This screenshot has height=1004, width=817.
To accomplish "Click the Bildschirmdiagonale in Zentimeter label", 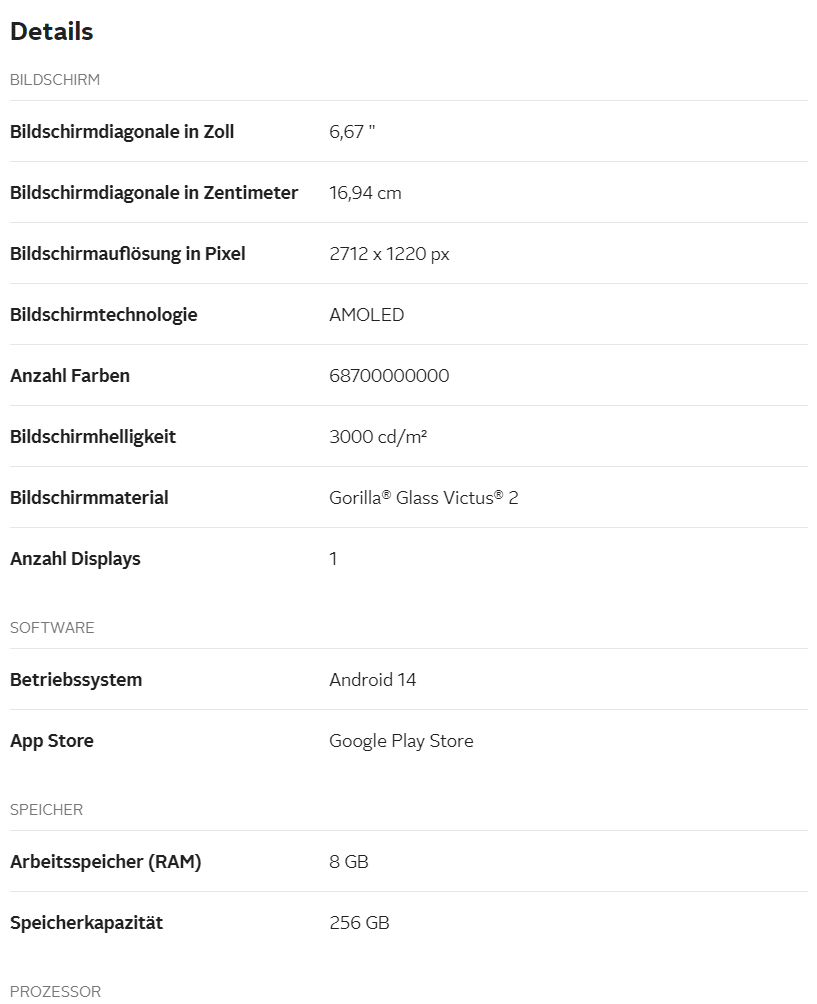I will (x=154, y=193).
